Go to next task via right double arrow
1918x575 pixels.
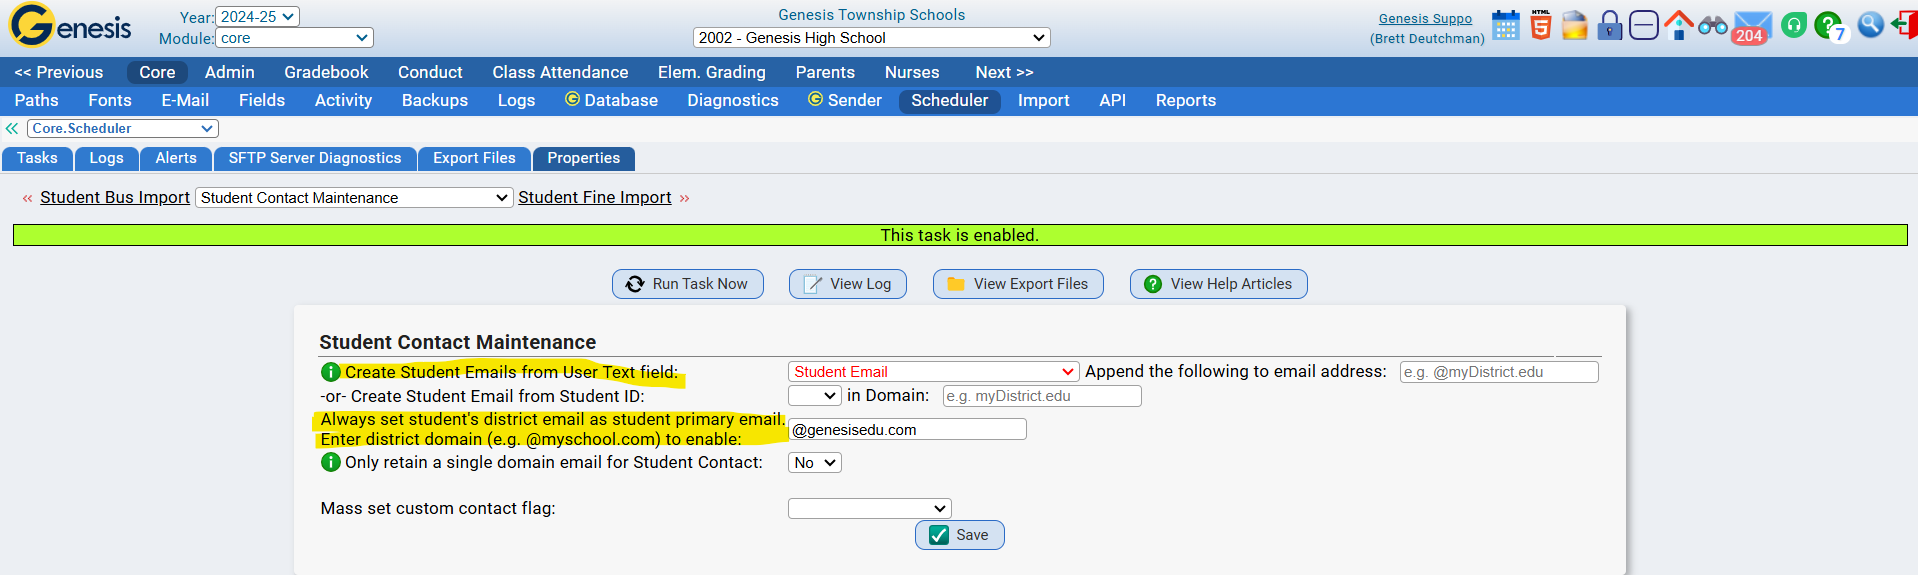(x=685, y=198)
